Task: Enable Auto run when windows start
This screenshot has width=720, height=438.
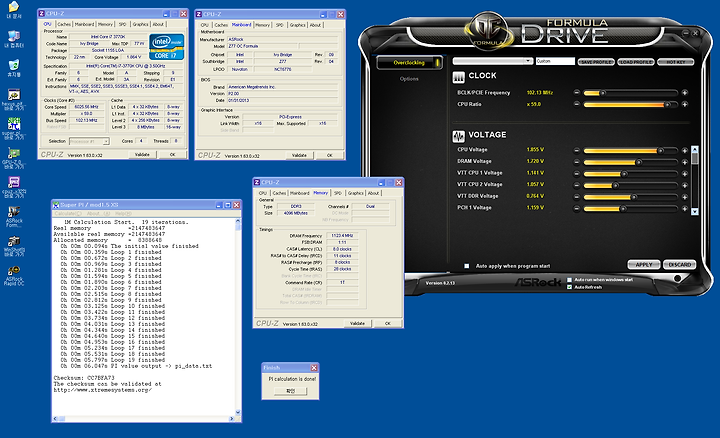Action: pyautogui.click(x=569, y=280)
